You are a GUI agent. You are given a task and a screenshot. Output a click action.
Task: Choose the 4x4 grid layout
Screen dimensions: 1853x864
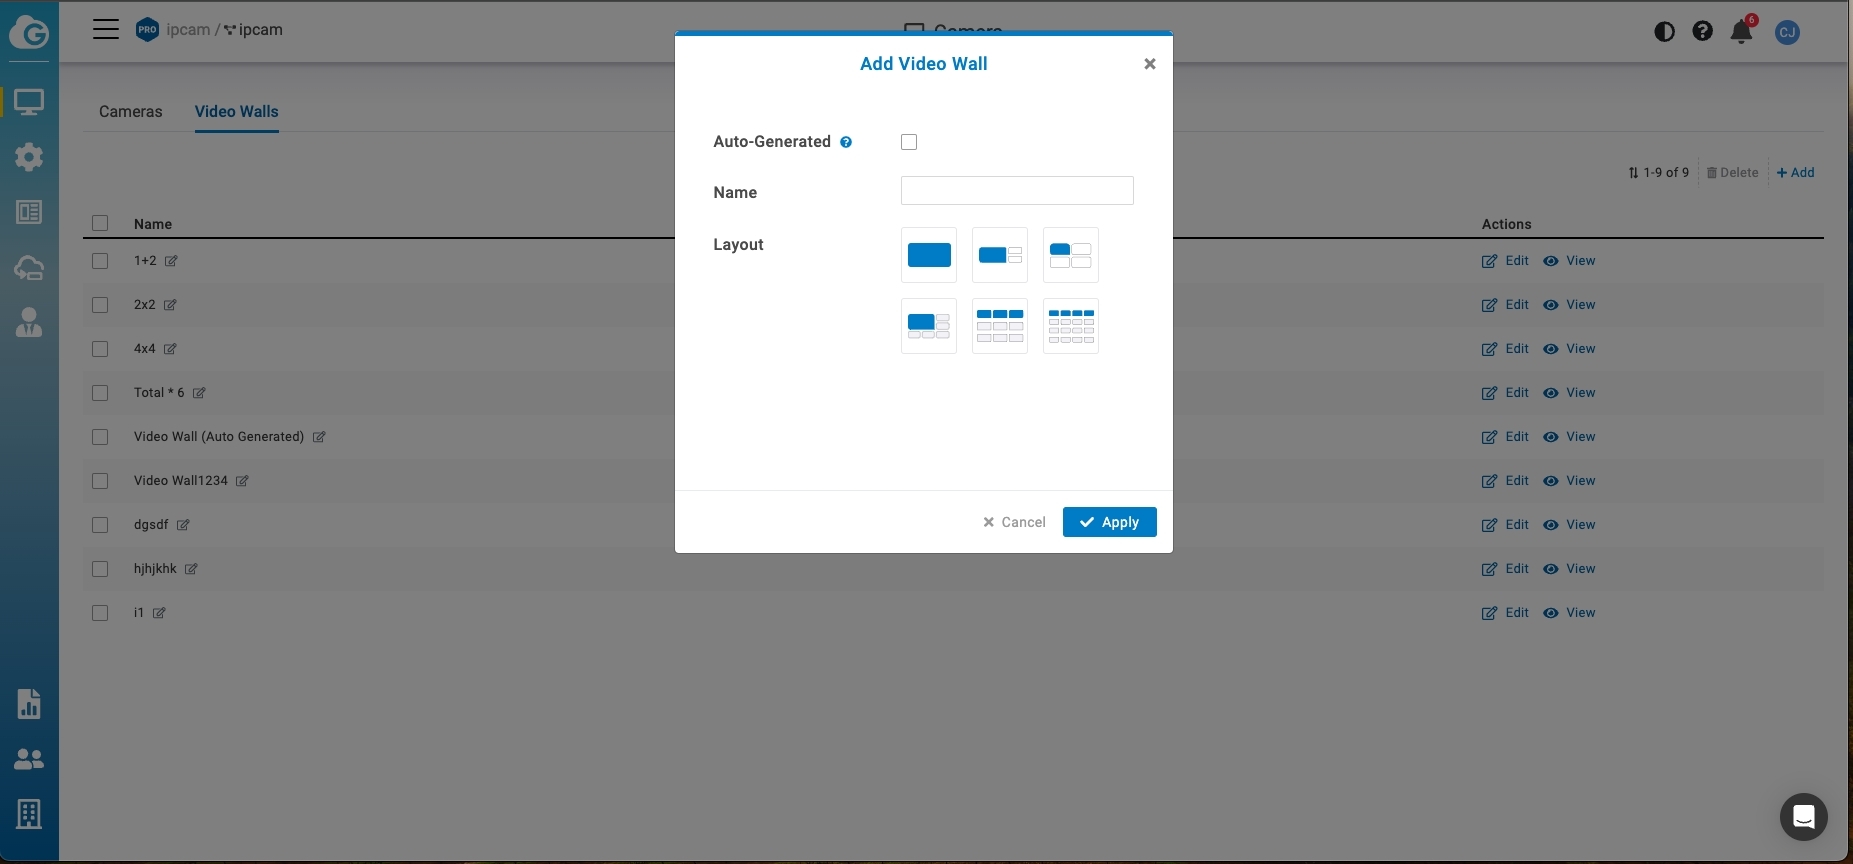(1070, 326)
